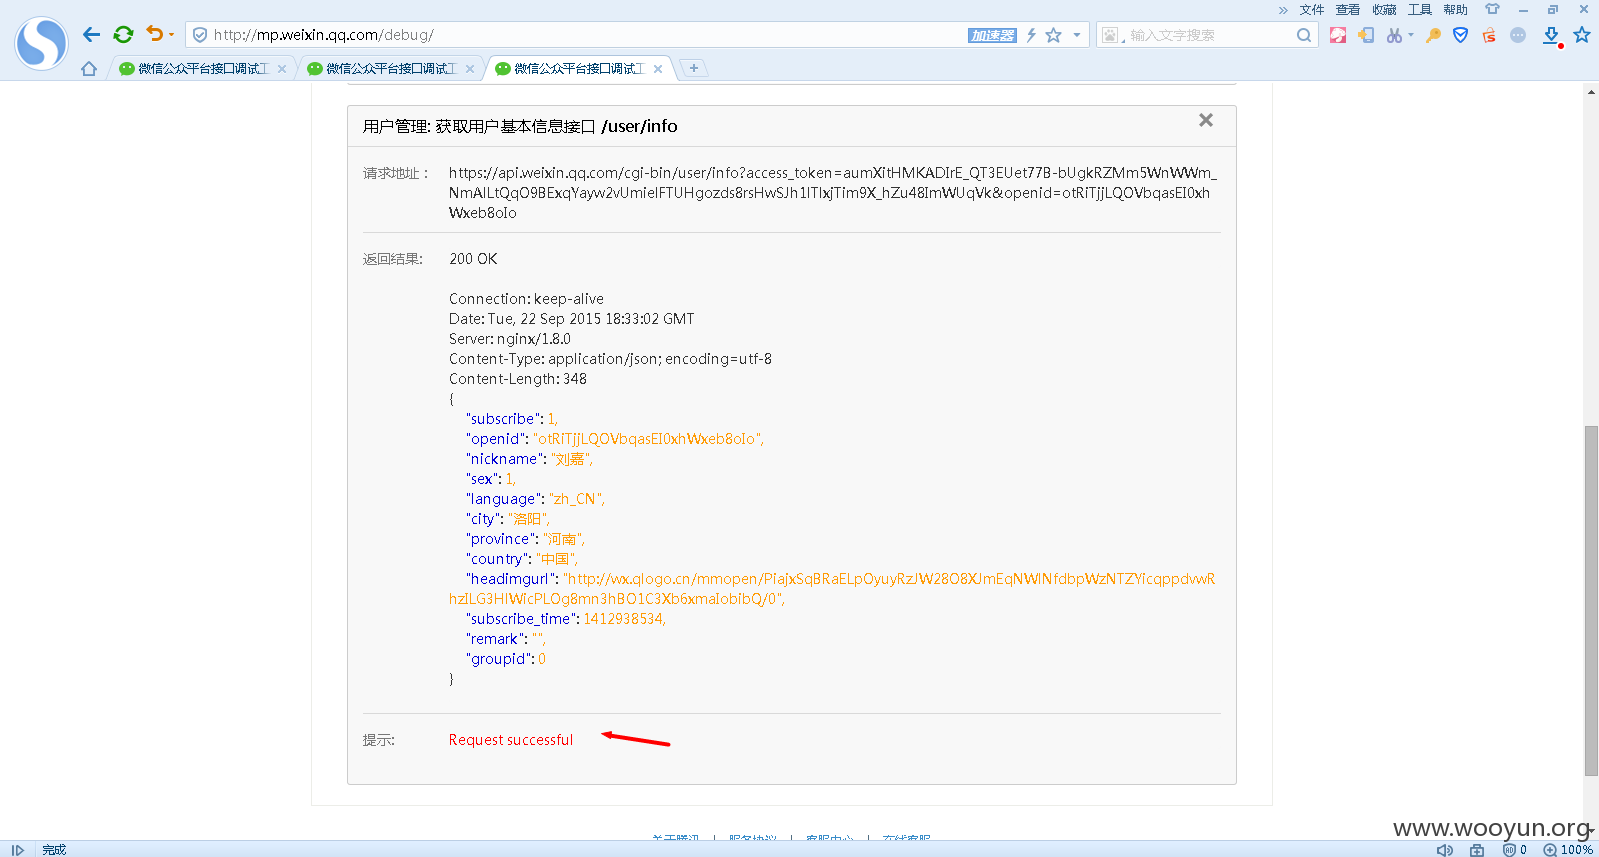
Task: Click the openid value in JSON
Action: click(647, 439)
